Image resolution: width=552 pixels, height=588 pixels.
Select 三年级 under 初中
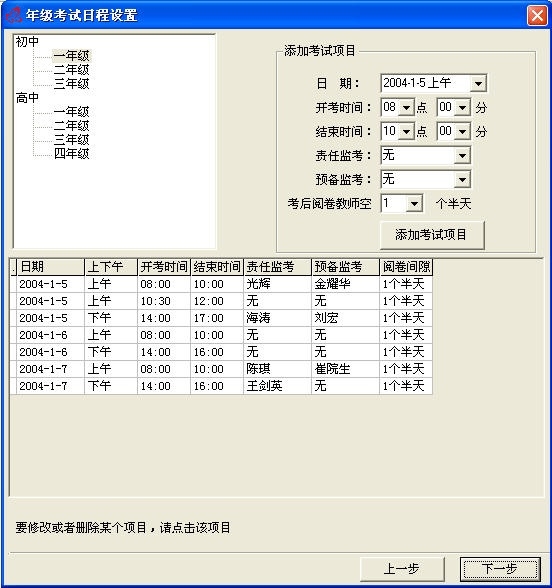tap(71, 84)
